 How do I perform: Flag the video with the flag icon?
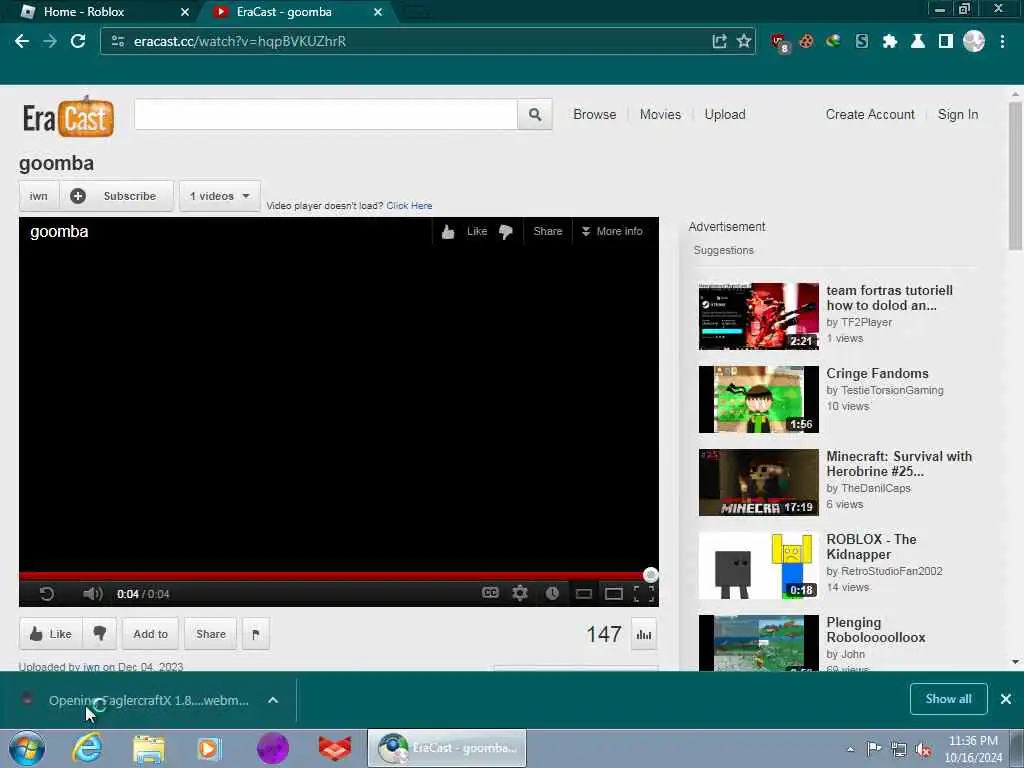tap(255, 633)
